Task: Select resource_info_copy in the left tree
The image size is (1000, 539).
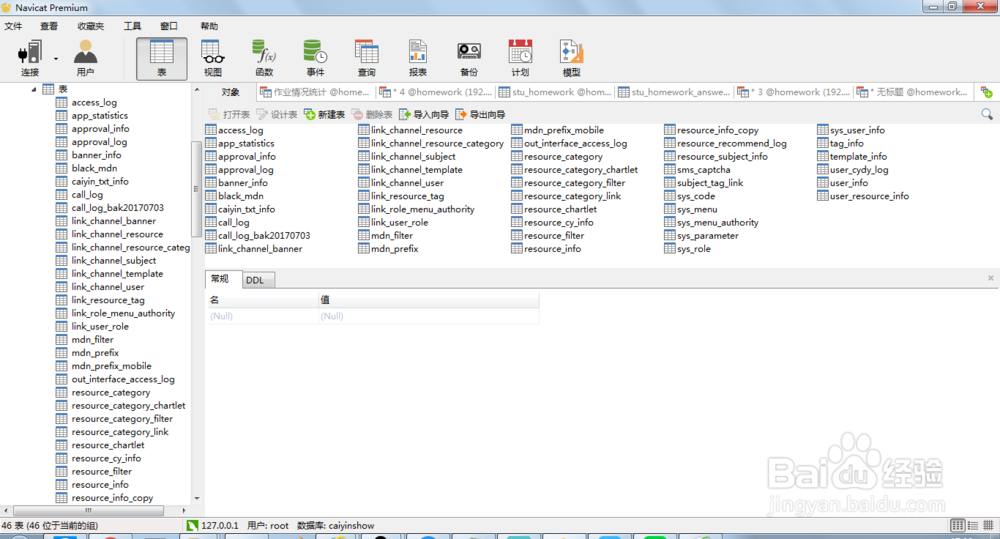Action: (112, 498)
